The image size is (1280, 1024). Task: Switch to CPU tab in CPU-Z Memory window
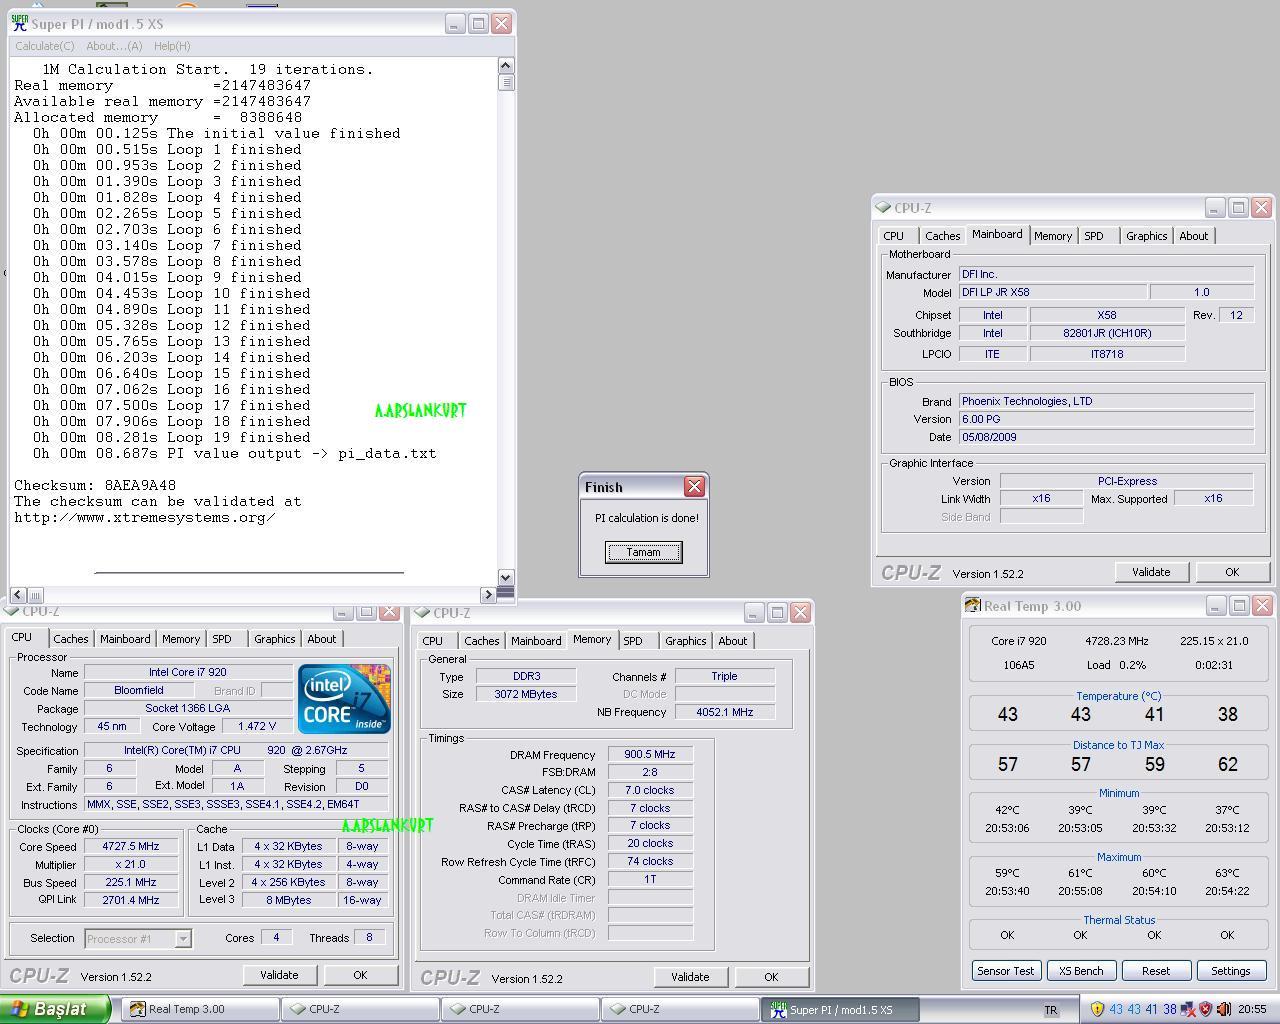point(433,641)
